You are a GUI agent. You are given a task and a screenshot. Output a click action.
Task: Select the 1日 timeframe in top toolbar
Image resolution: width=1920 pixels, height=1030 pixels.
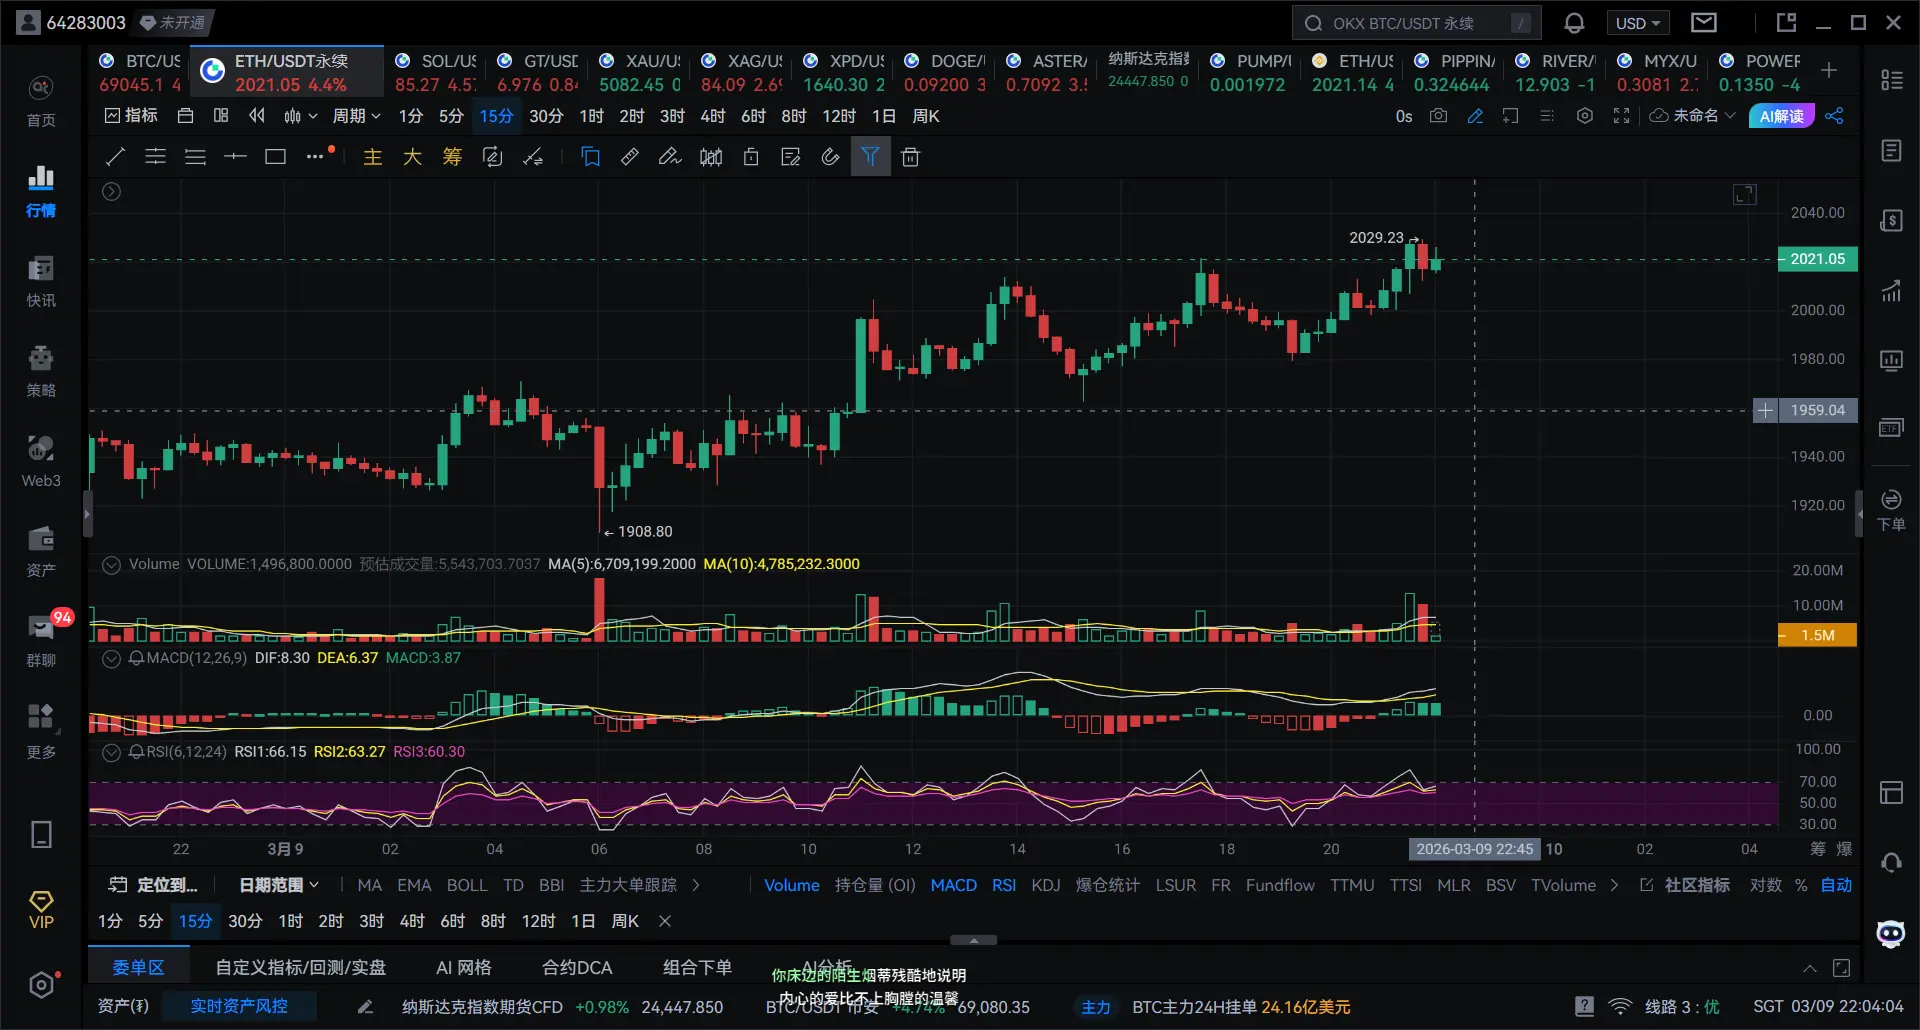tap(884, 116)
